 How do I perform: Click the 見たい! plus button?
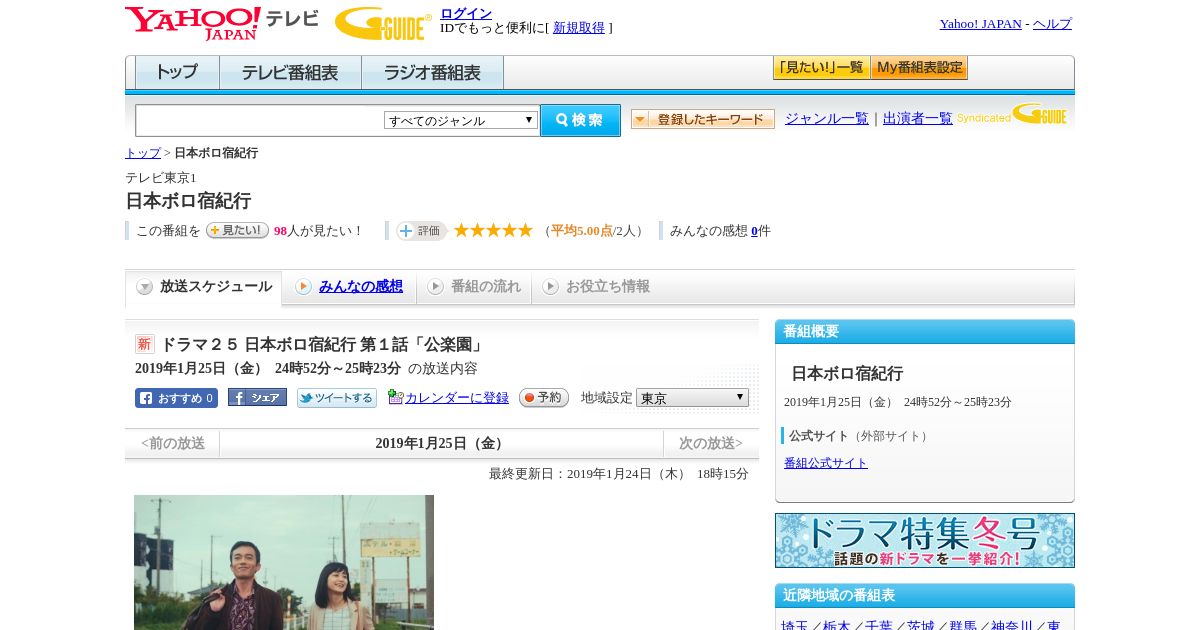tap(237, 230)
